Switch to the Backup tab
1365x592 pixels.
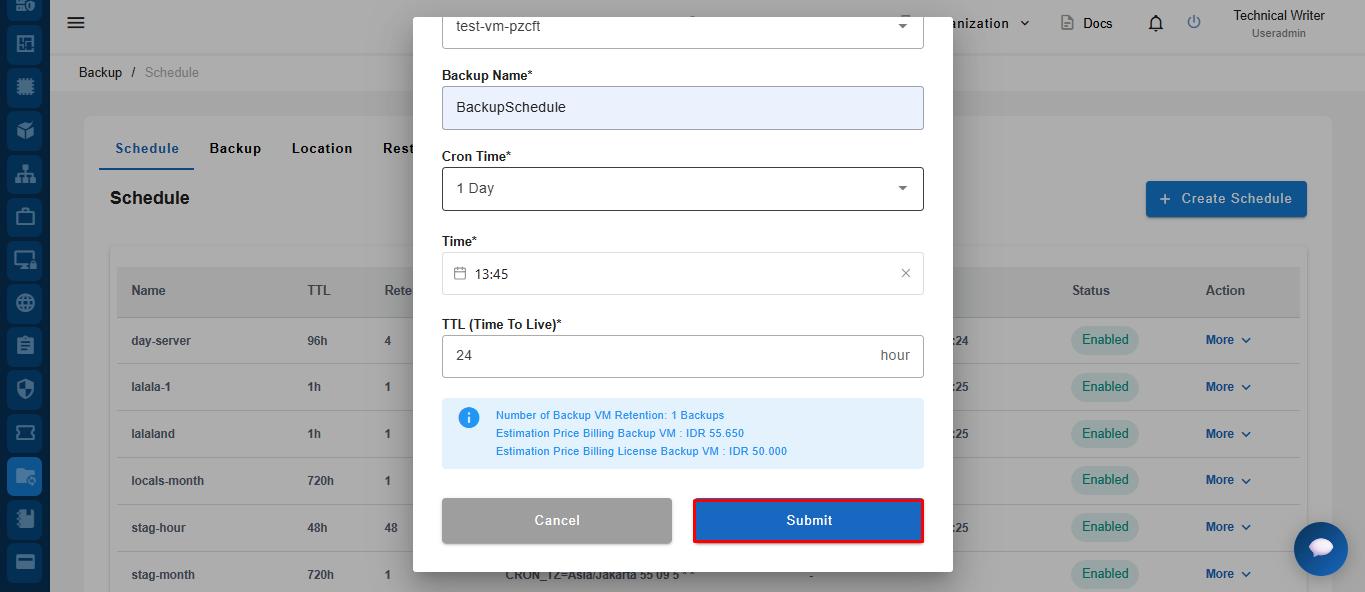click(235, 148)
